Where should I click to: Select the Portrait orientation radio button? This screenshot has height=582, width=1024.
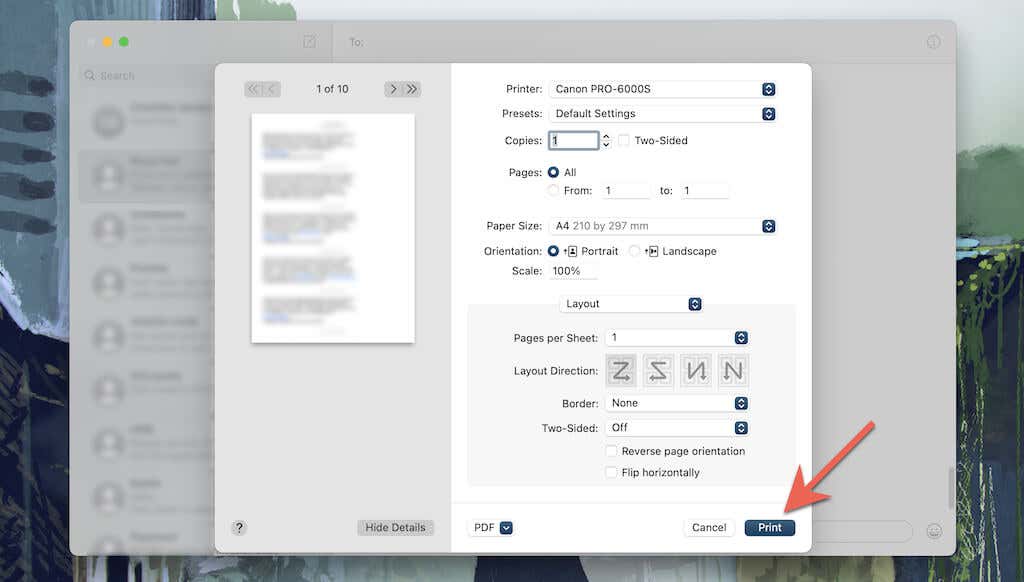[x=553, y=251]
